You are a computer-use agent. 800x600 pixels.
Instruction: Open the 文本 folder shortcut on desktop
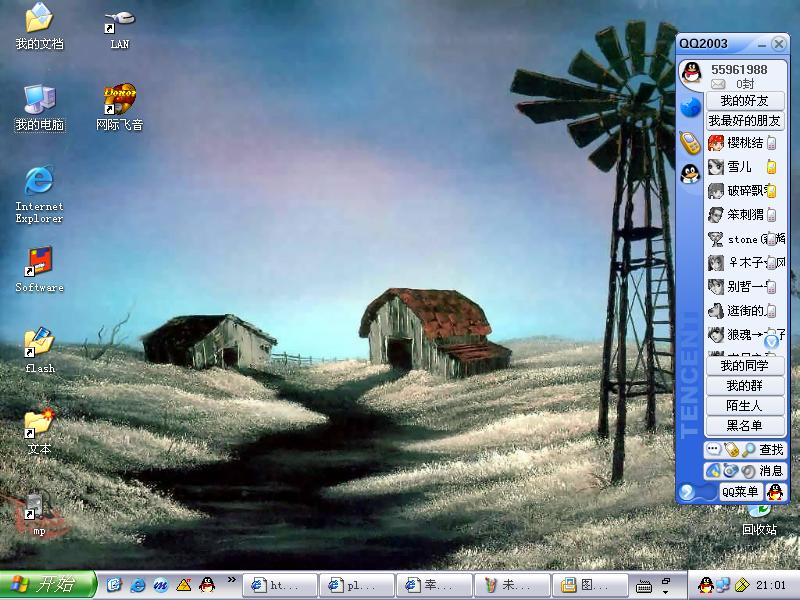(x=39, y=432)
